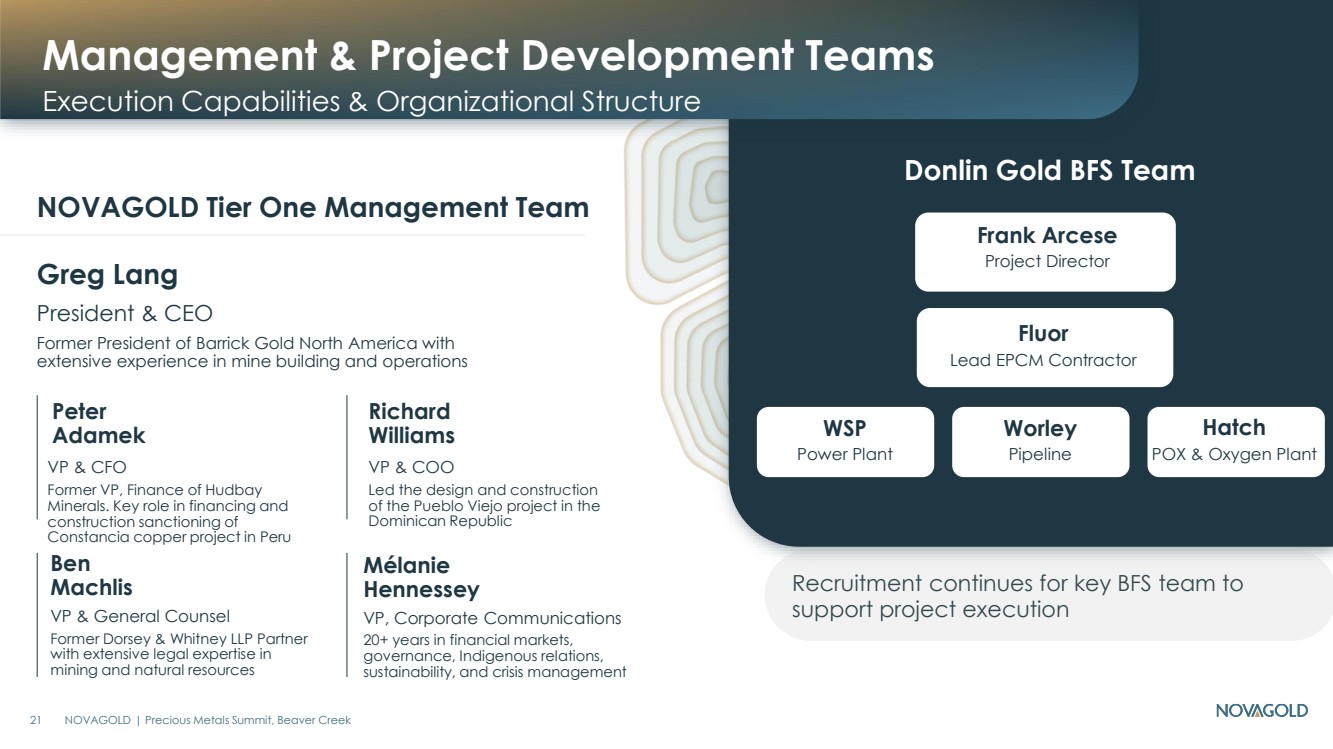Select the "Lead EPCM Contractor" label
The height and width of the screenshot is (749, 1333).
tap(1043, 360)
